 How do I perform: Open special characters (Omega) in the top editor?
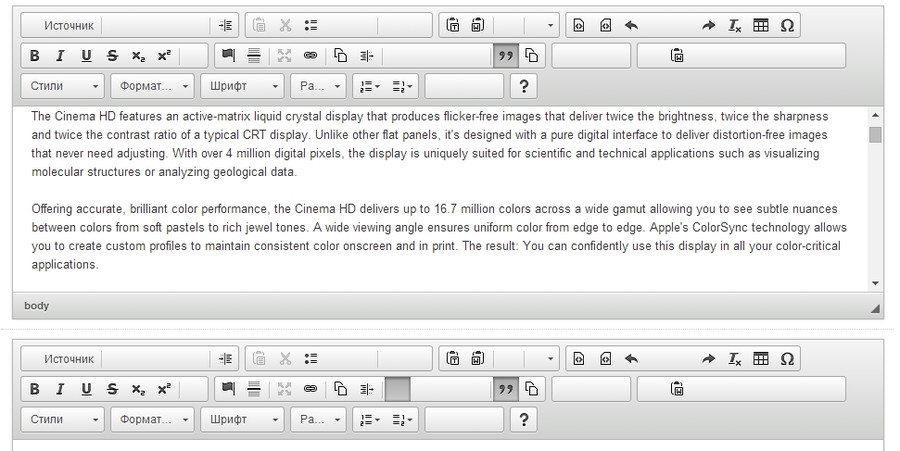coord(787,25)
